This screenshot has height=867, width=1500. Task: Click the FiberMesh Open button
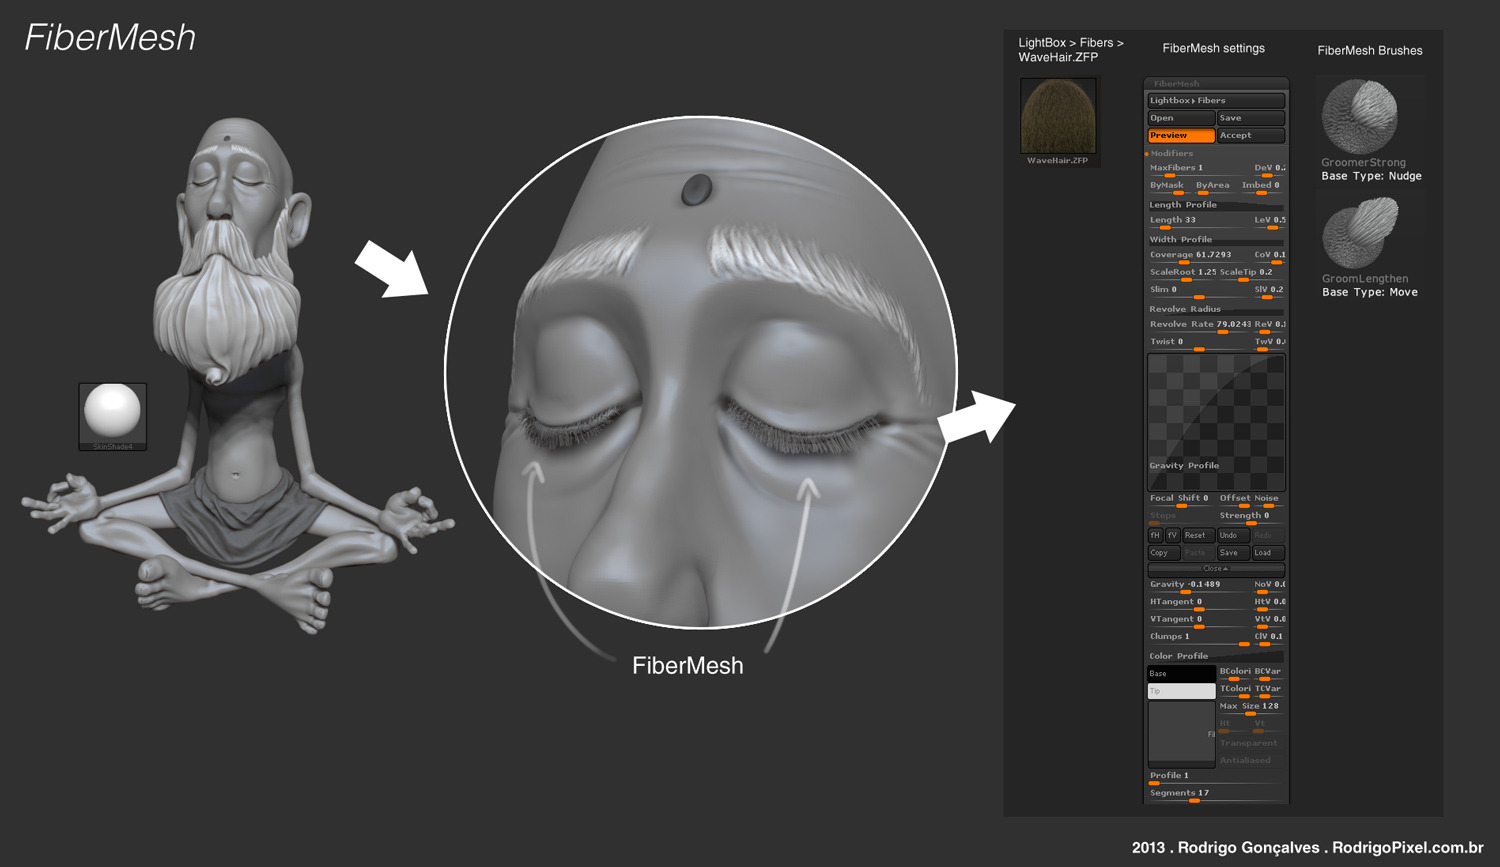[1181, 118]
